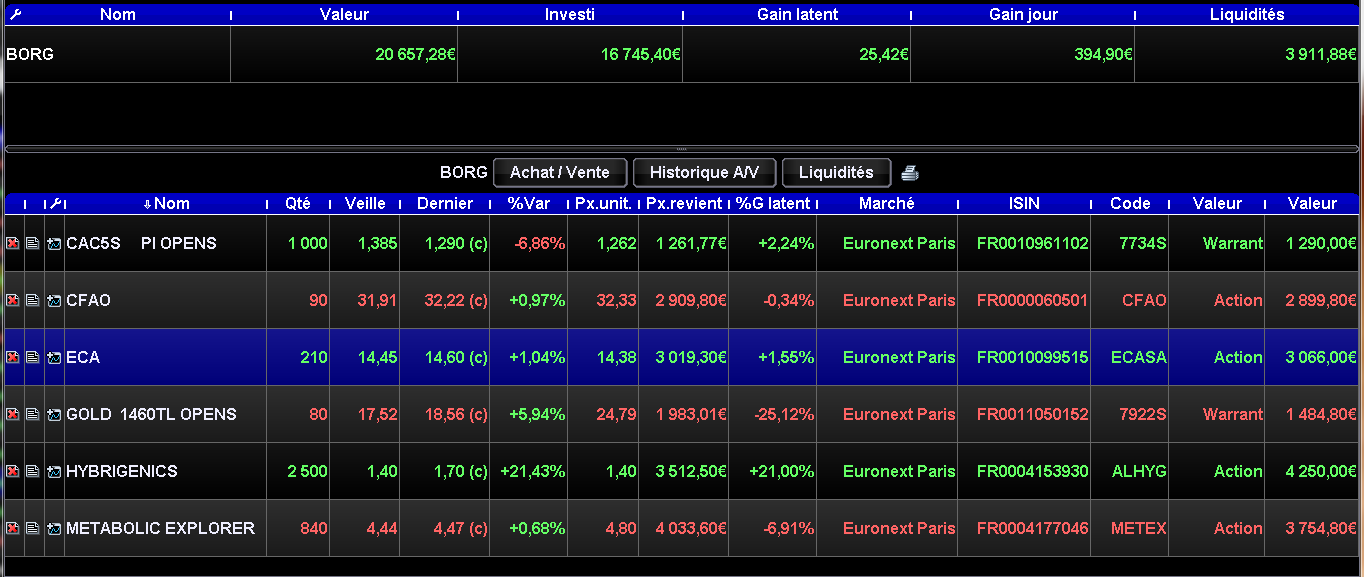The image size is (1364, 577).
Task: Open the document icon in ECA row
Action: point(33,357)
